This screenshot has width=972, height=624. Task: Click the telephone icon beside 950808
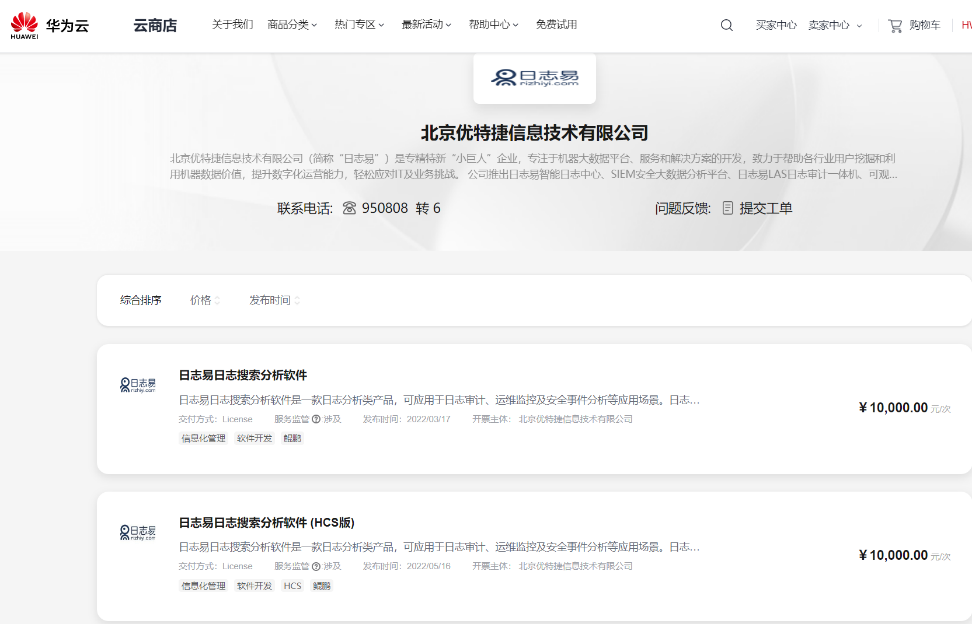coord(349,208)
